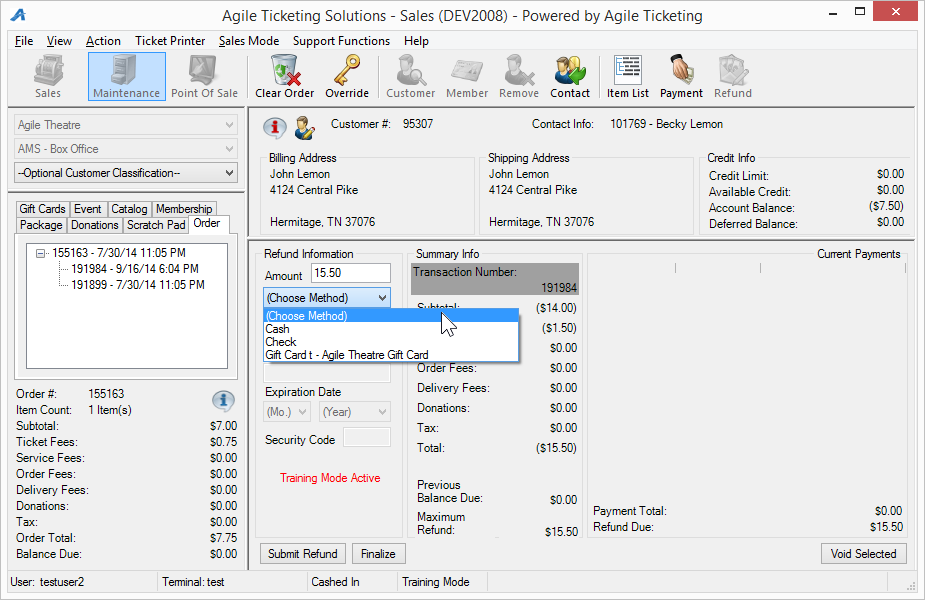The width and height of the screenshot is (925, 600).
Task: Open the Agile Theatre dropdown
Action: coord(126,125)
